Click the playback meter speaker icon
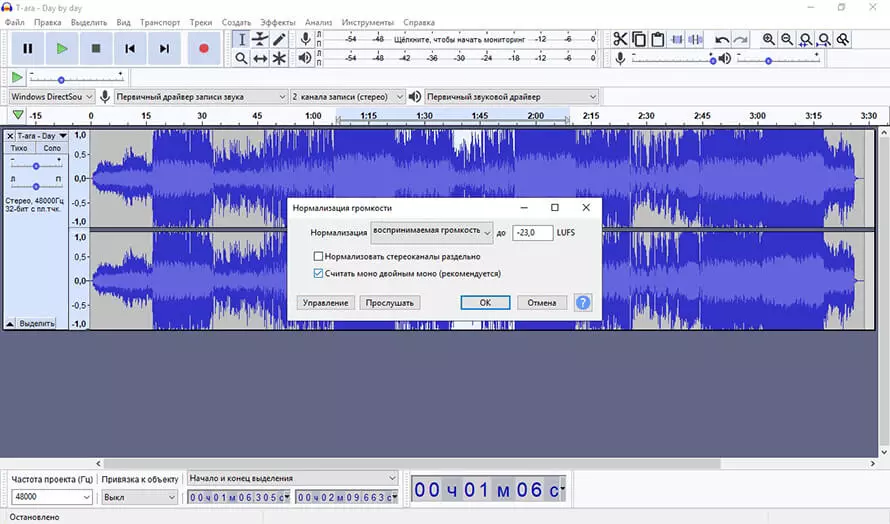Image resolution: width=890 pixels, height=524 pixels. pos(305,58)
